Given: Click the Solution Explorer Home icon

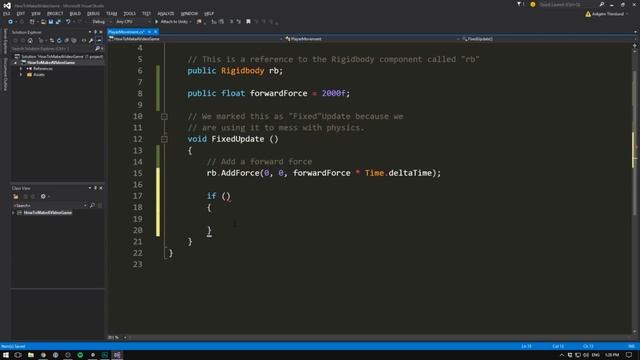Looking at the screenshot, I should click(x=30, y=40).
